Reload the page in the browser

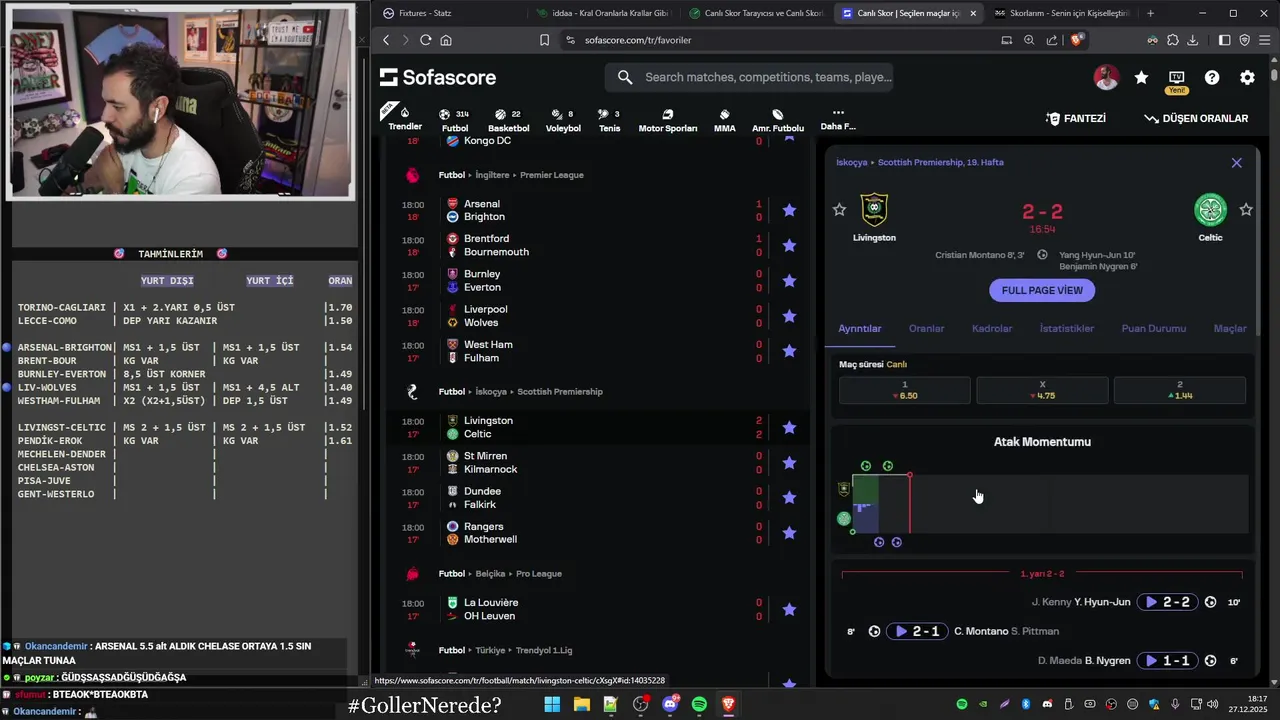pos(425,40)
